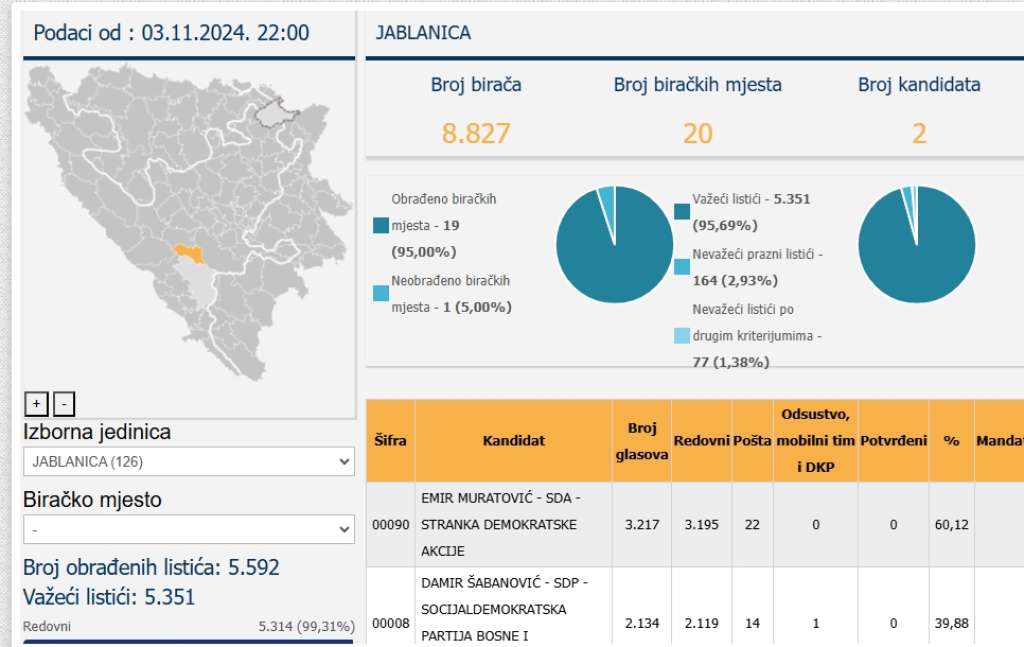1024x647 pixels.
Task: Click the Nevažeći prazni listići legend swatch
Action: (682, 266)
